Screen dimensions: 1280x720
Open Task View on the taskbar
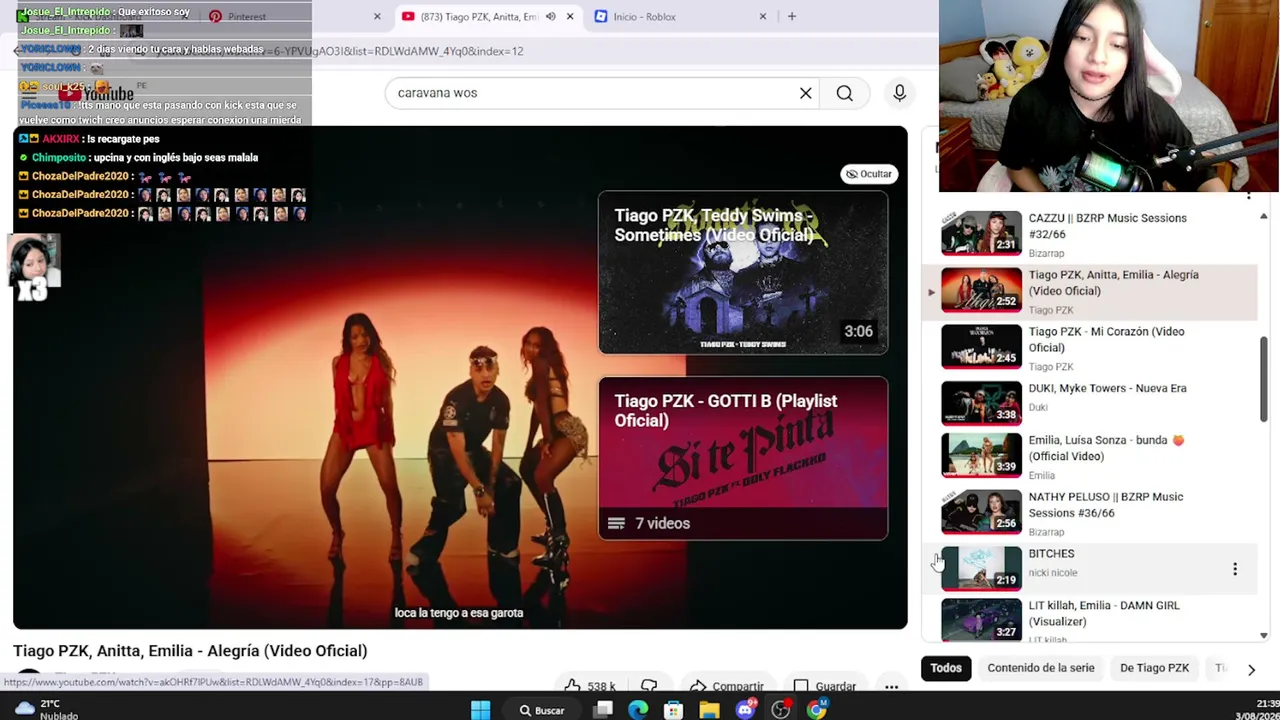tap(603, 710)
